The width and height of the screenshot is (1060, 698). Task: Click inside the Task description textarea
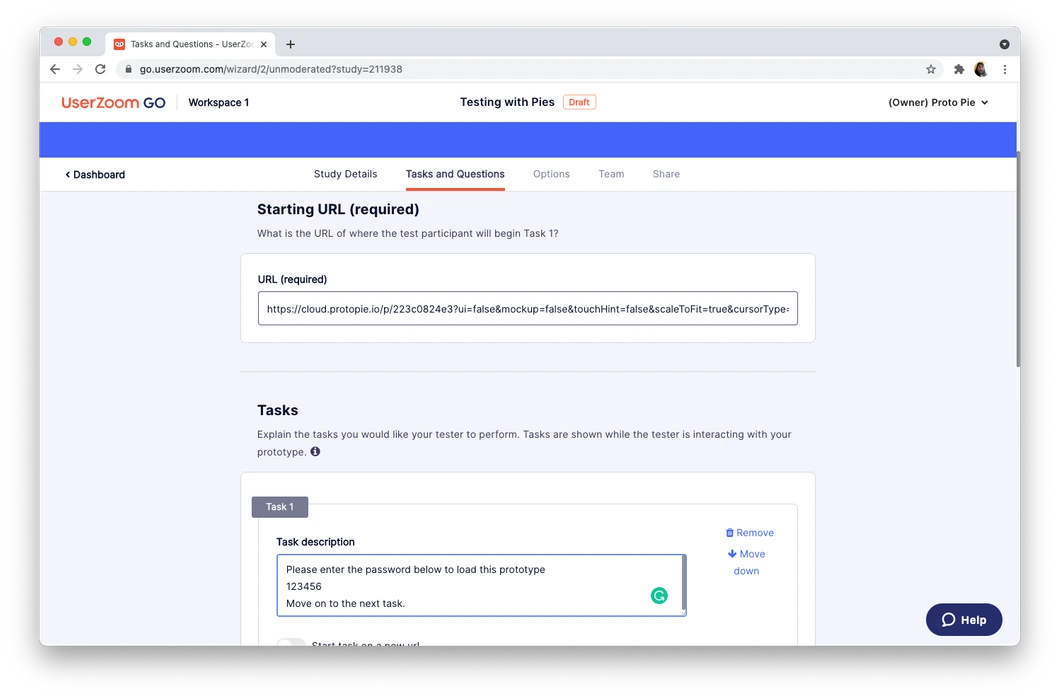click(x=479, y=585)
